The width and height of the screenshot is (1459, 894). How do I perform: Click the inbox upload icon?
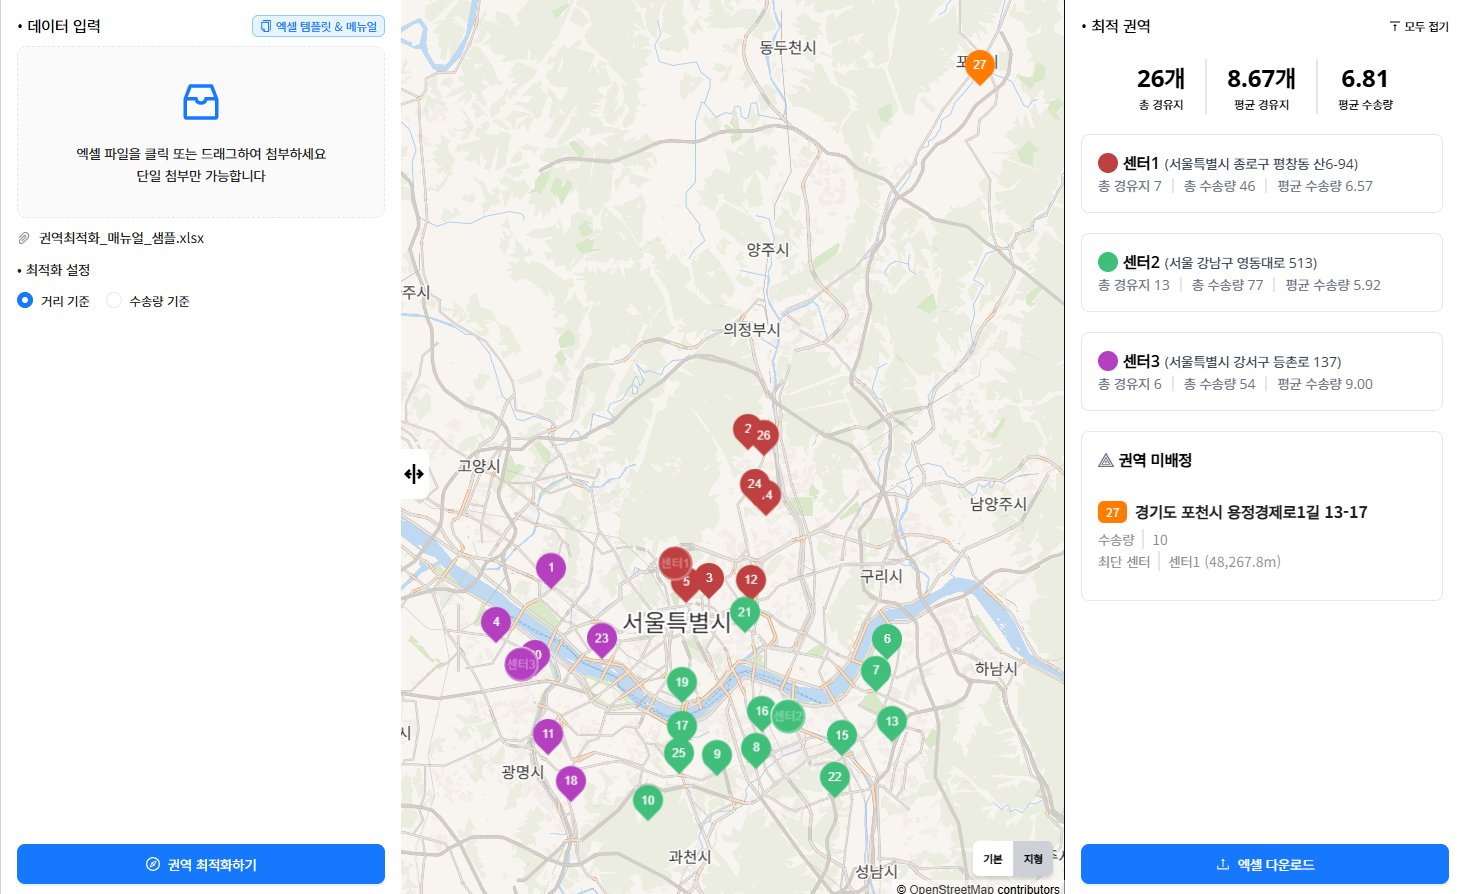point(201,102)
